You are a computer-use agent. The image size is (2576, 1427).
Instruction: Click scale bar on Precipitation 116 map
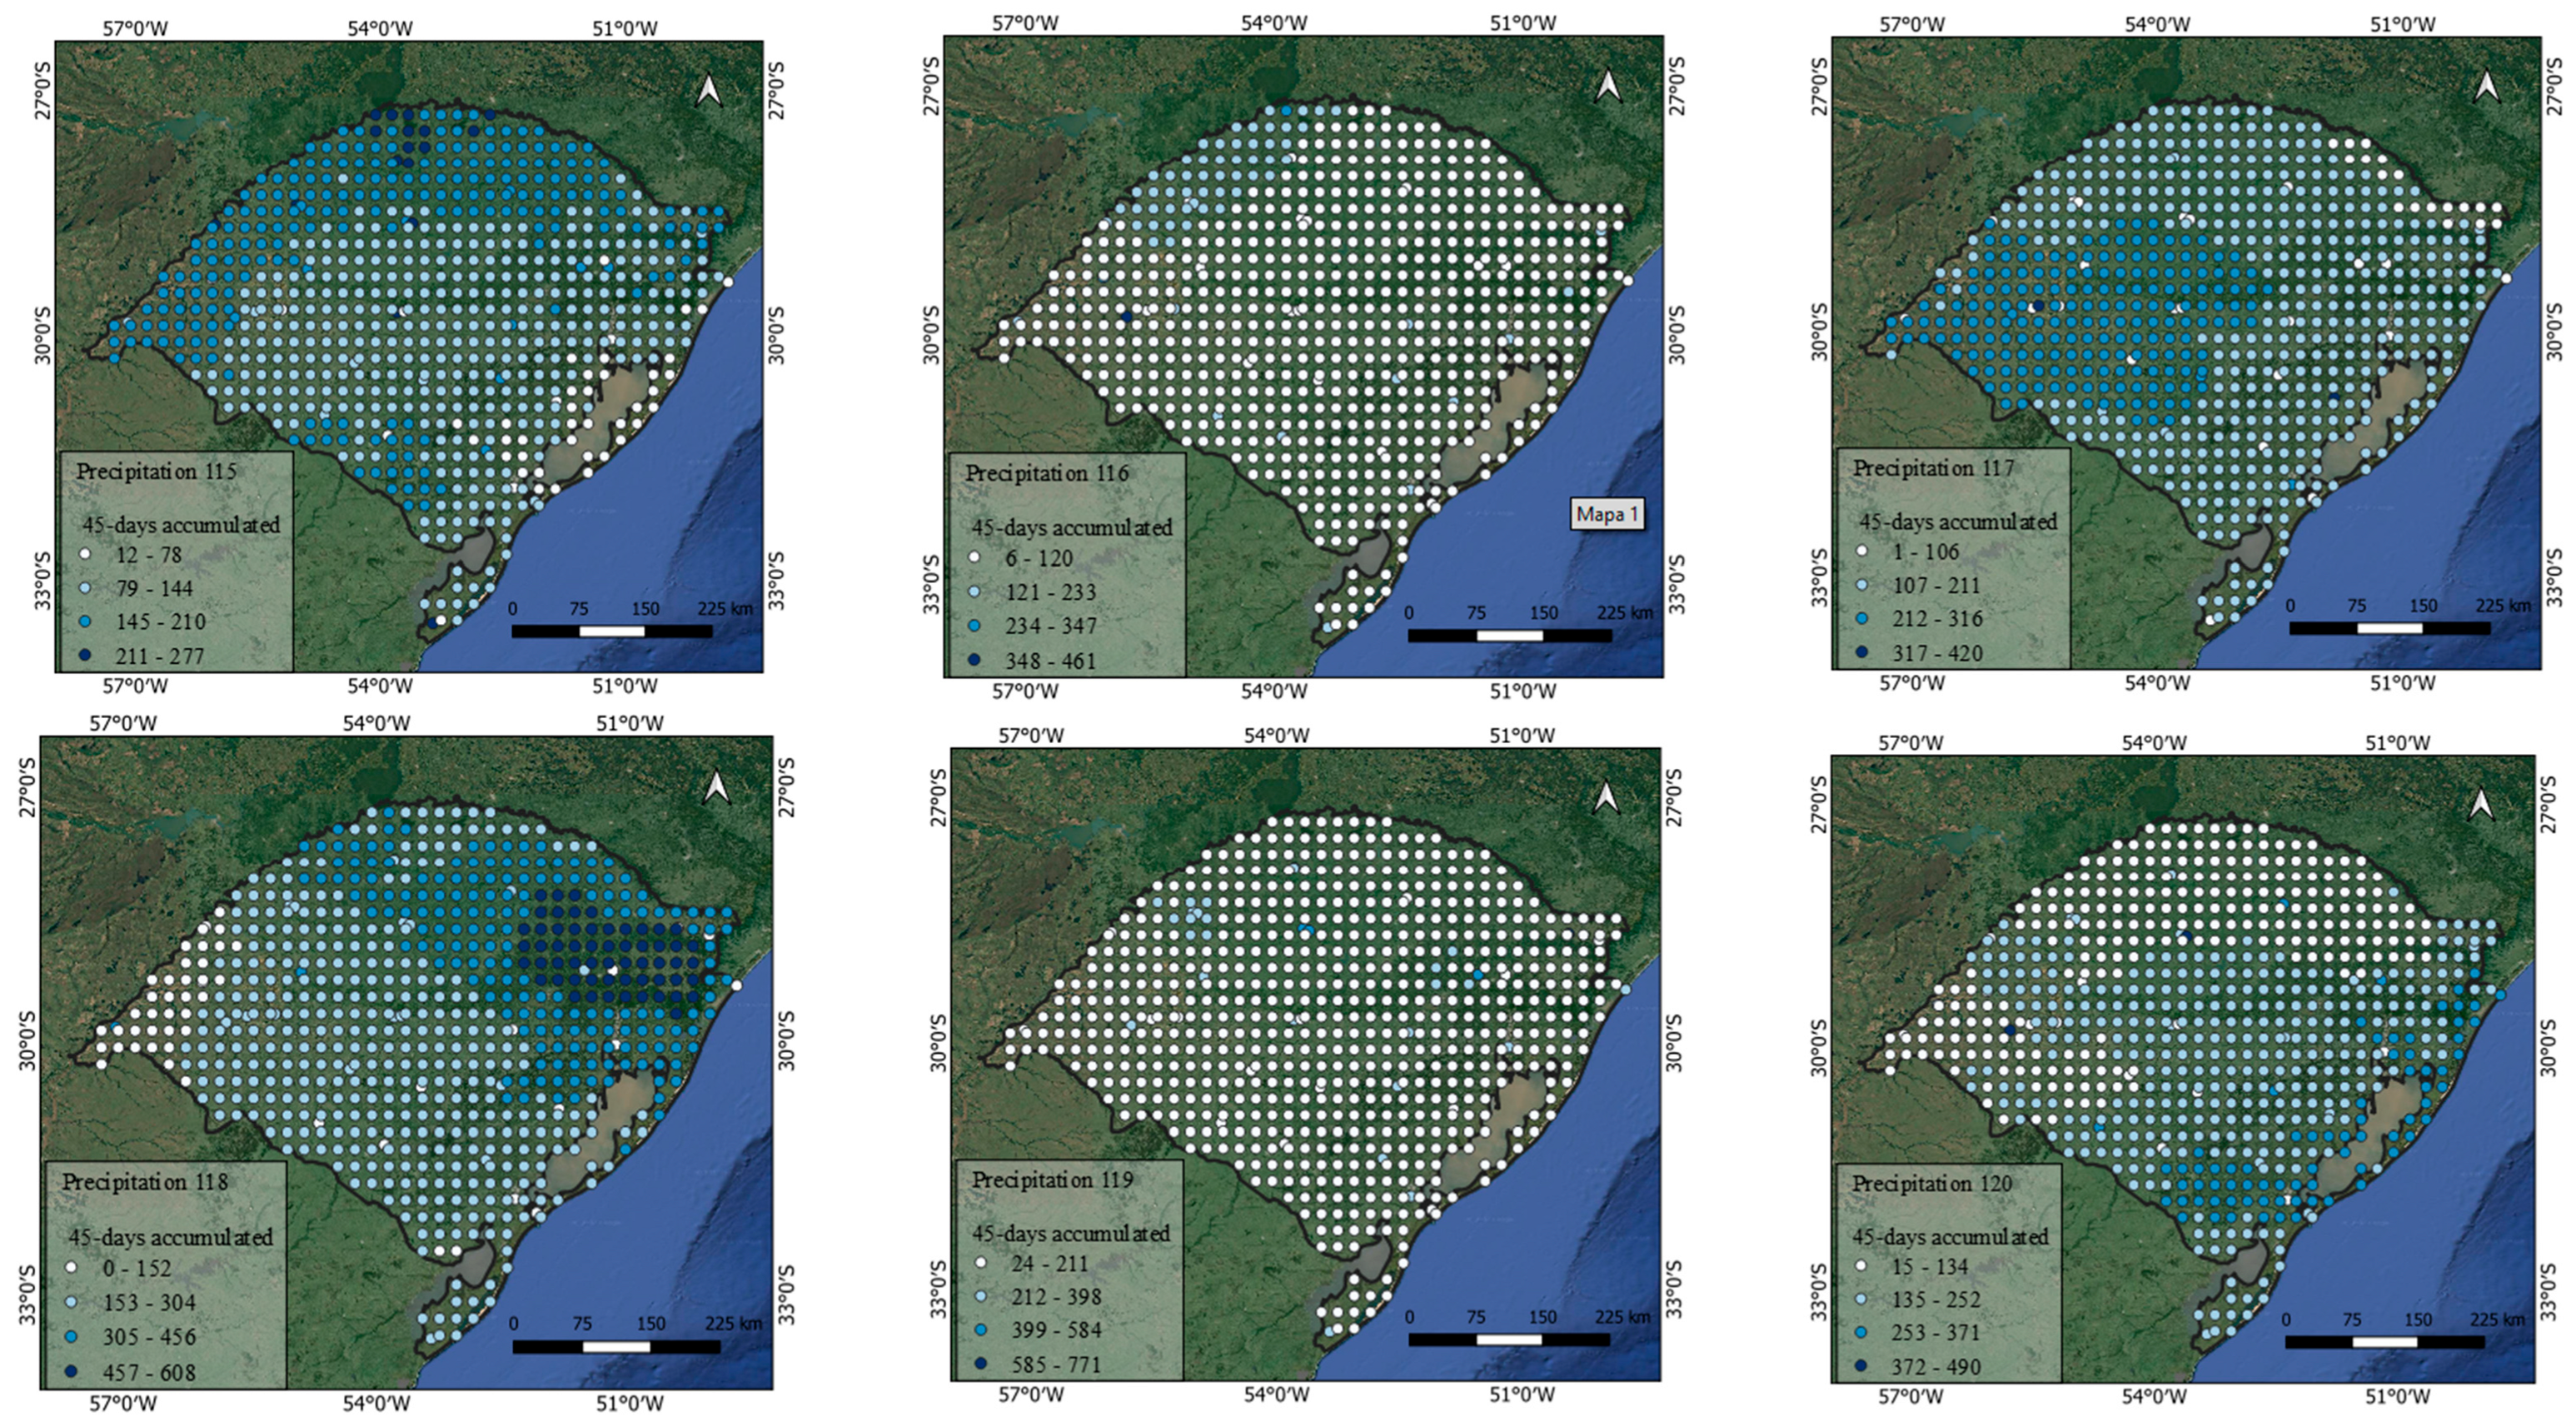tap(1509, 635)
